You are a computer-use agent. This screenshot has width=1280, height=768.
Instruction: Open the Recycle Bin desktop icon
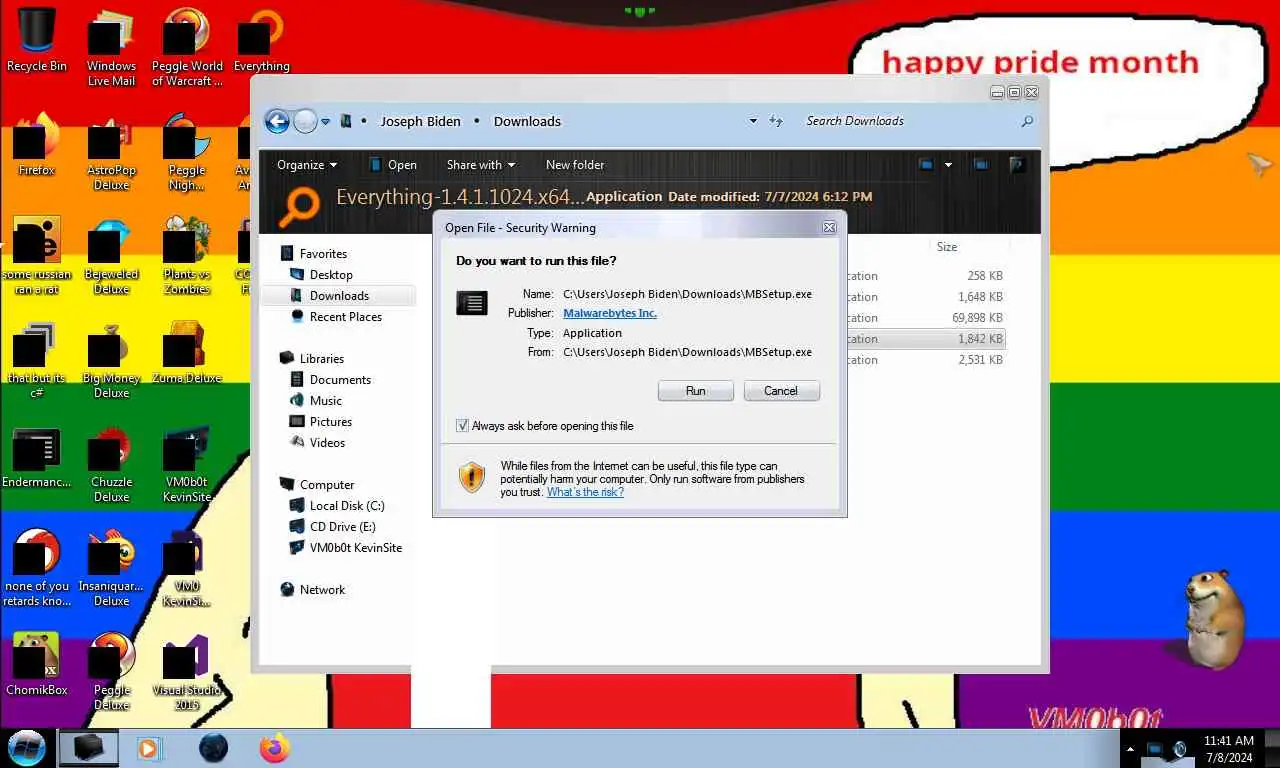(37, 40)
